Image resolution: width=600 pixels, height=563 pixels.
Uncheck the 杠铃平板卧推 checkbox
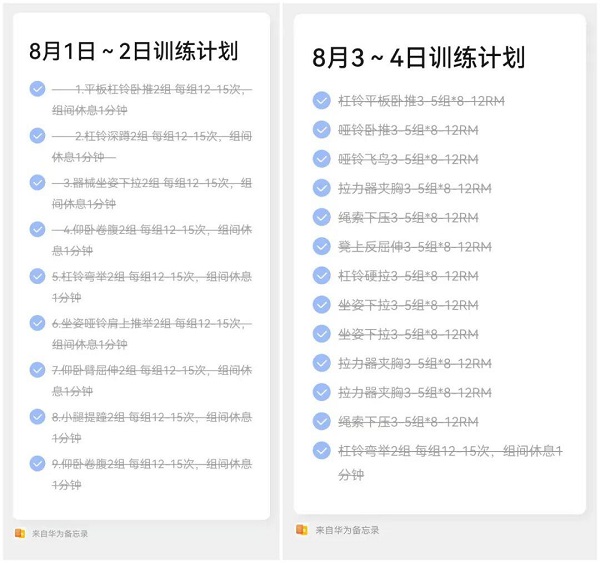click(x=321, y=101)
